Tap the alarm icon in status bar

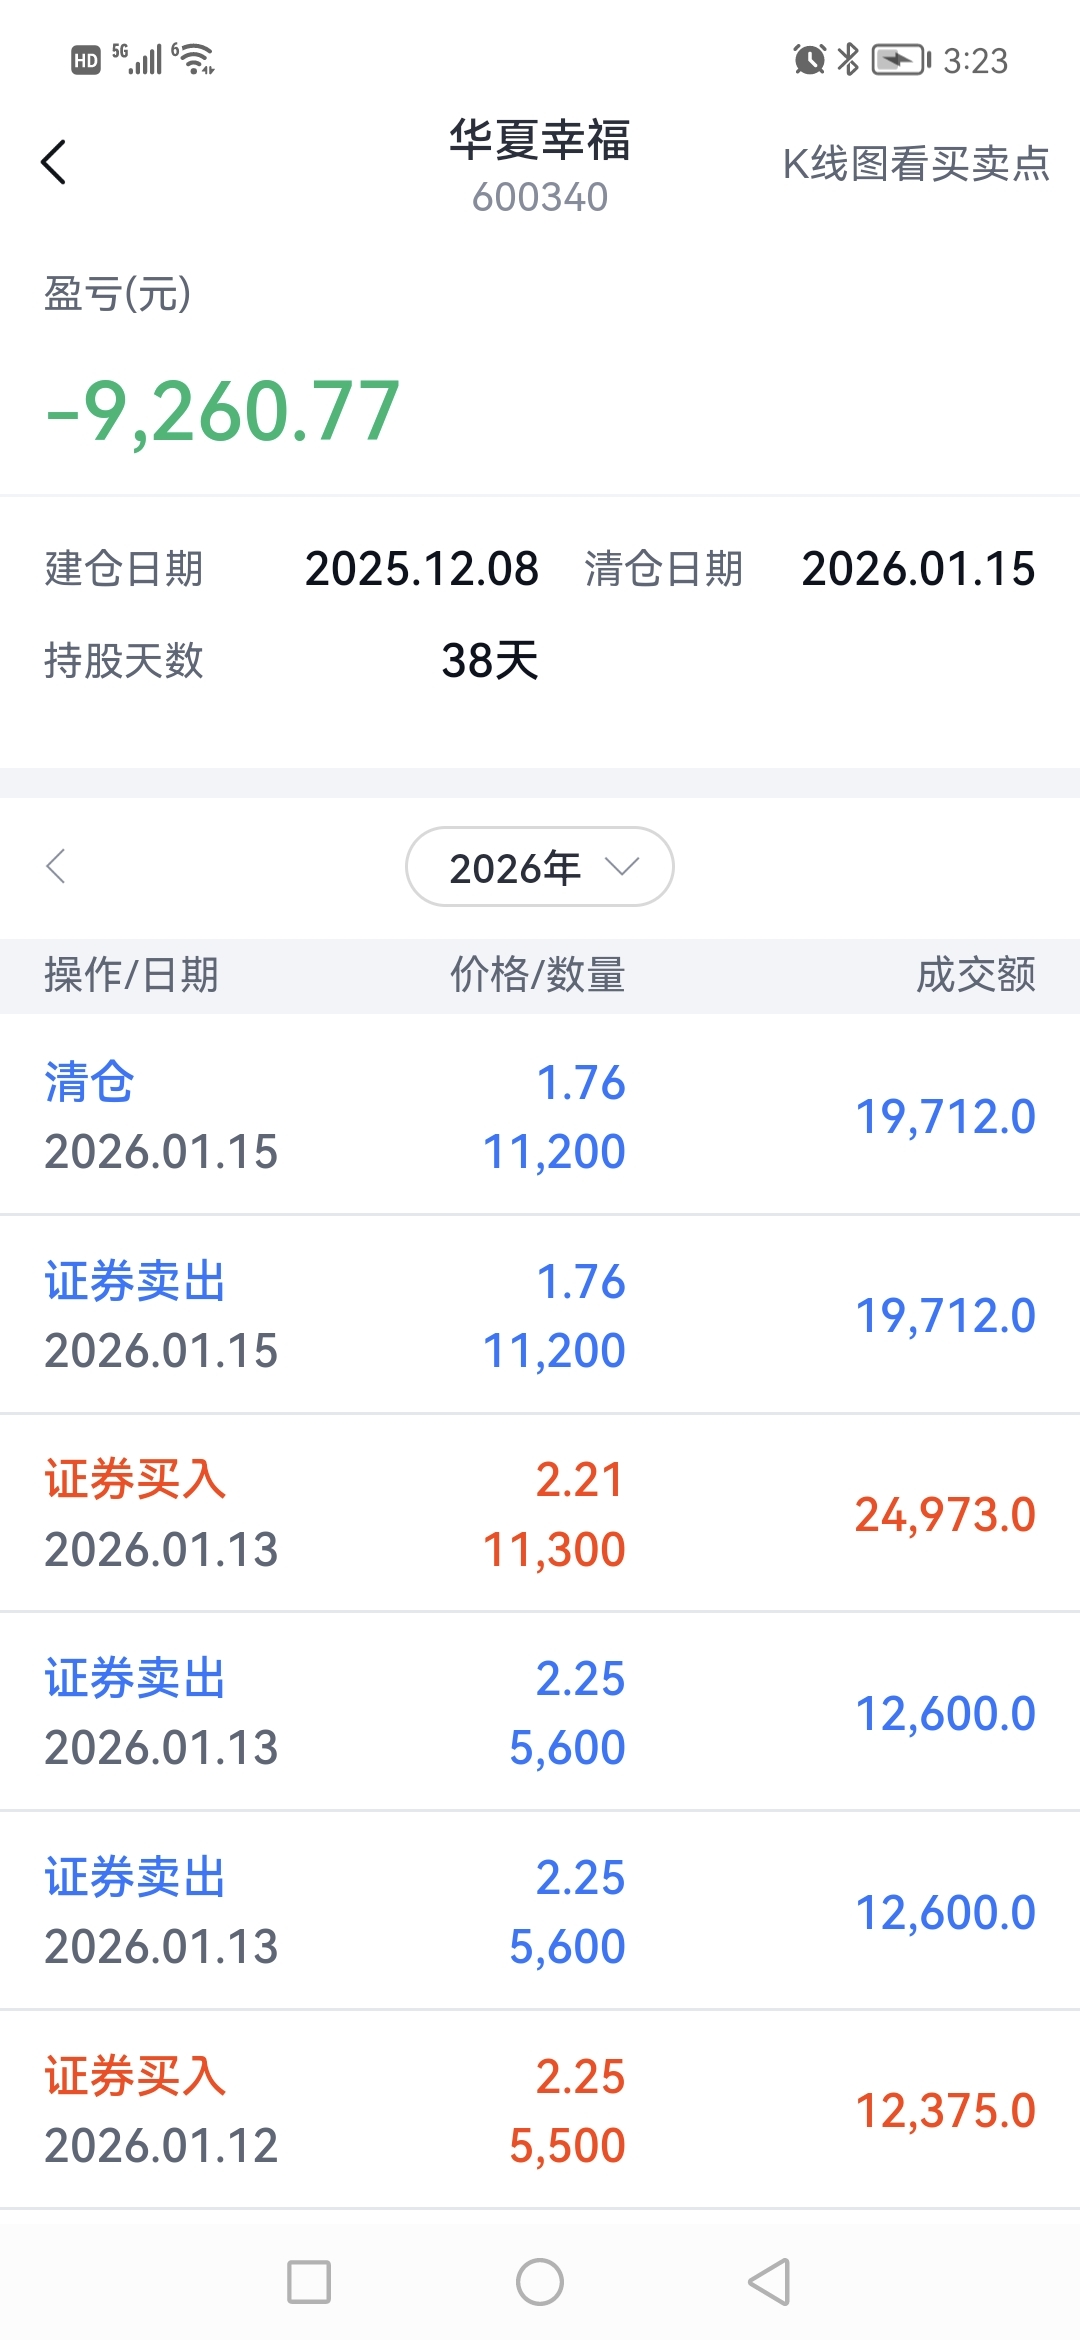coord(809,60)
